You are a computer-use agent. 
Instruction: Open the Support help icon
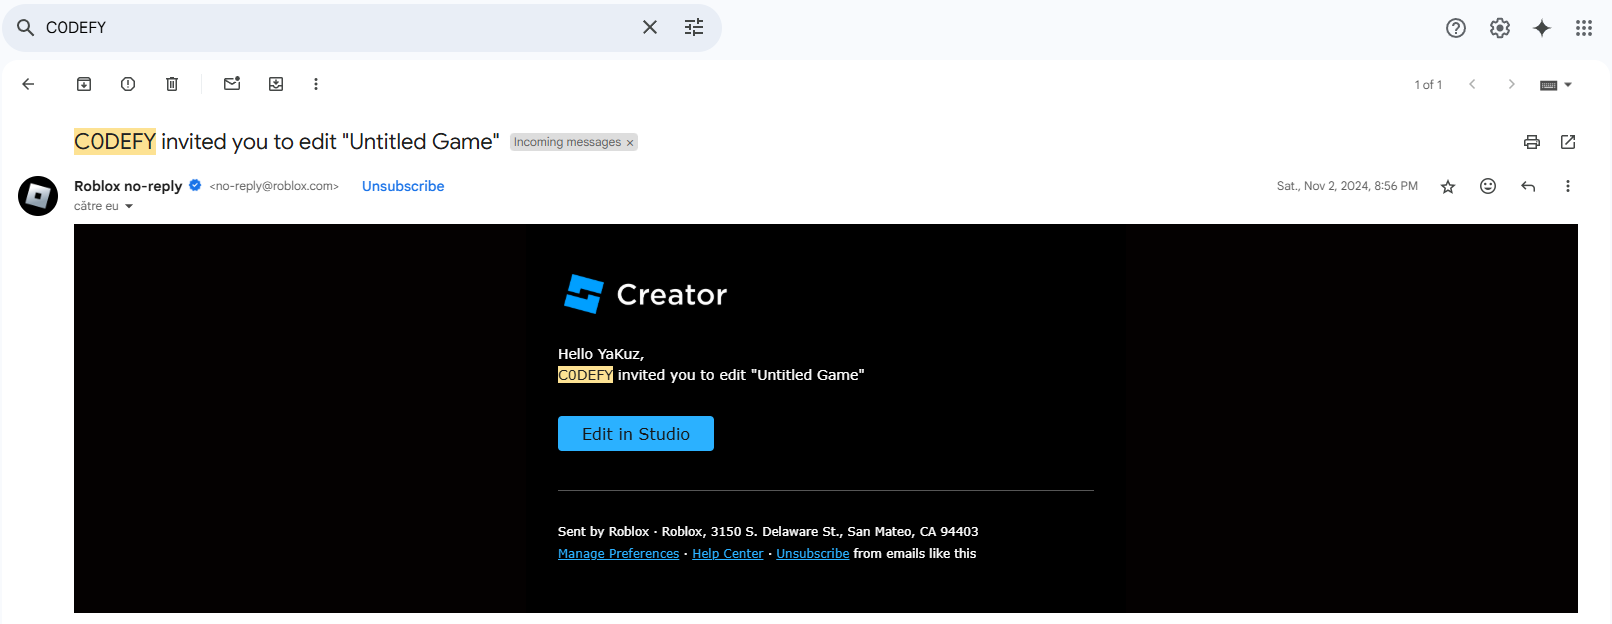tap(1456, 28)
